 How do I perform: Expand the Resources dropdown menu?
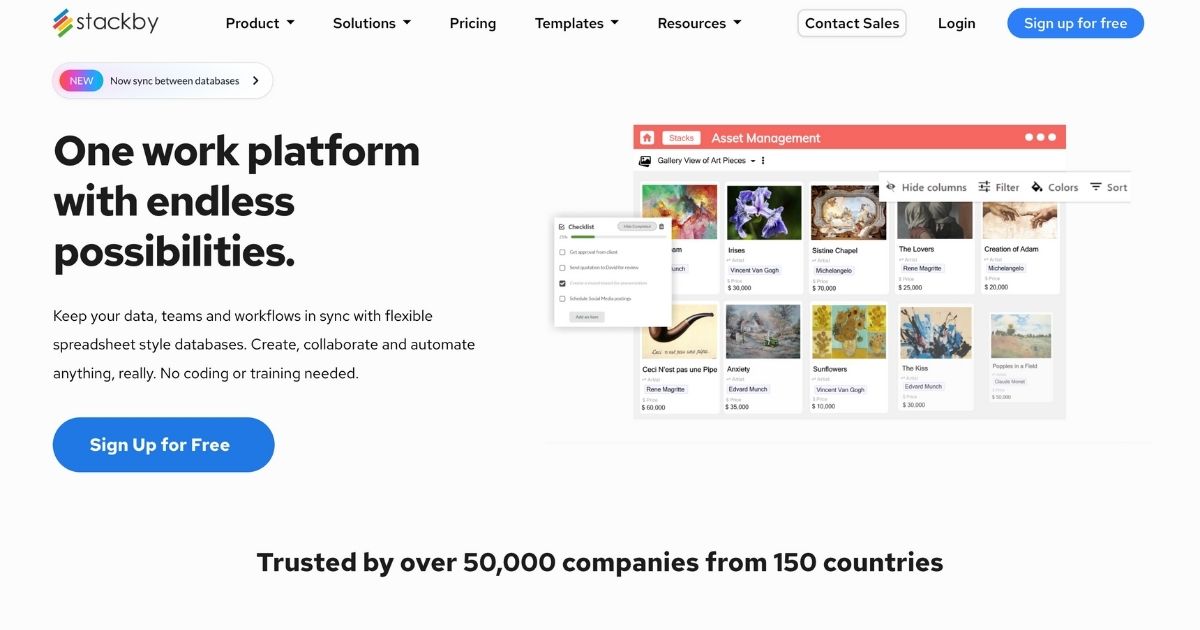[x=699, y=23]
